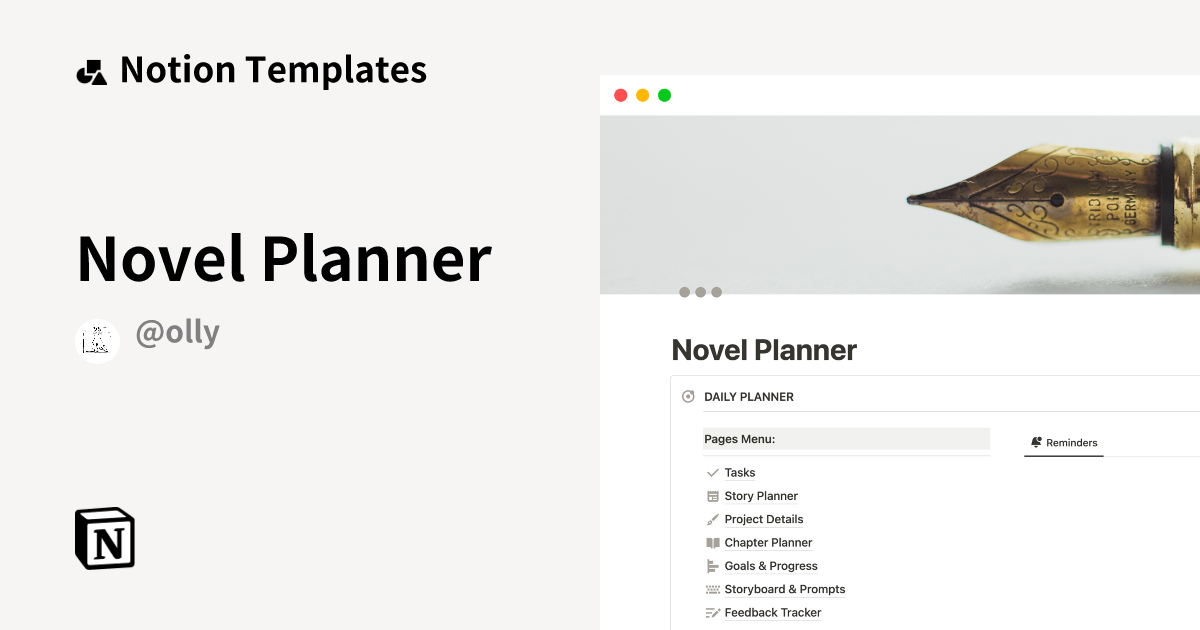This screenshot has width=1200, height=630.
Task: Click the Storyboard & Prompts keyboard icon
Action: (x=713, y=590)
